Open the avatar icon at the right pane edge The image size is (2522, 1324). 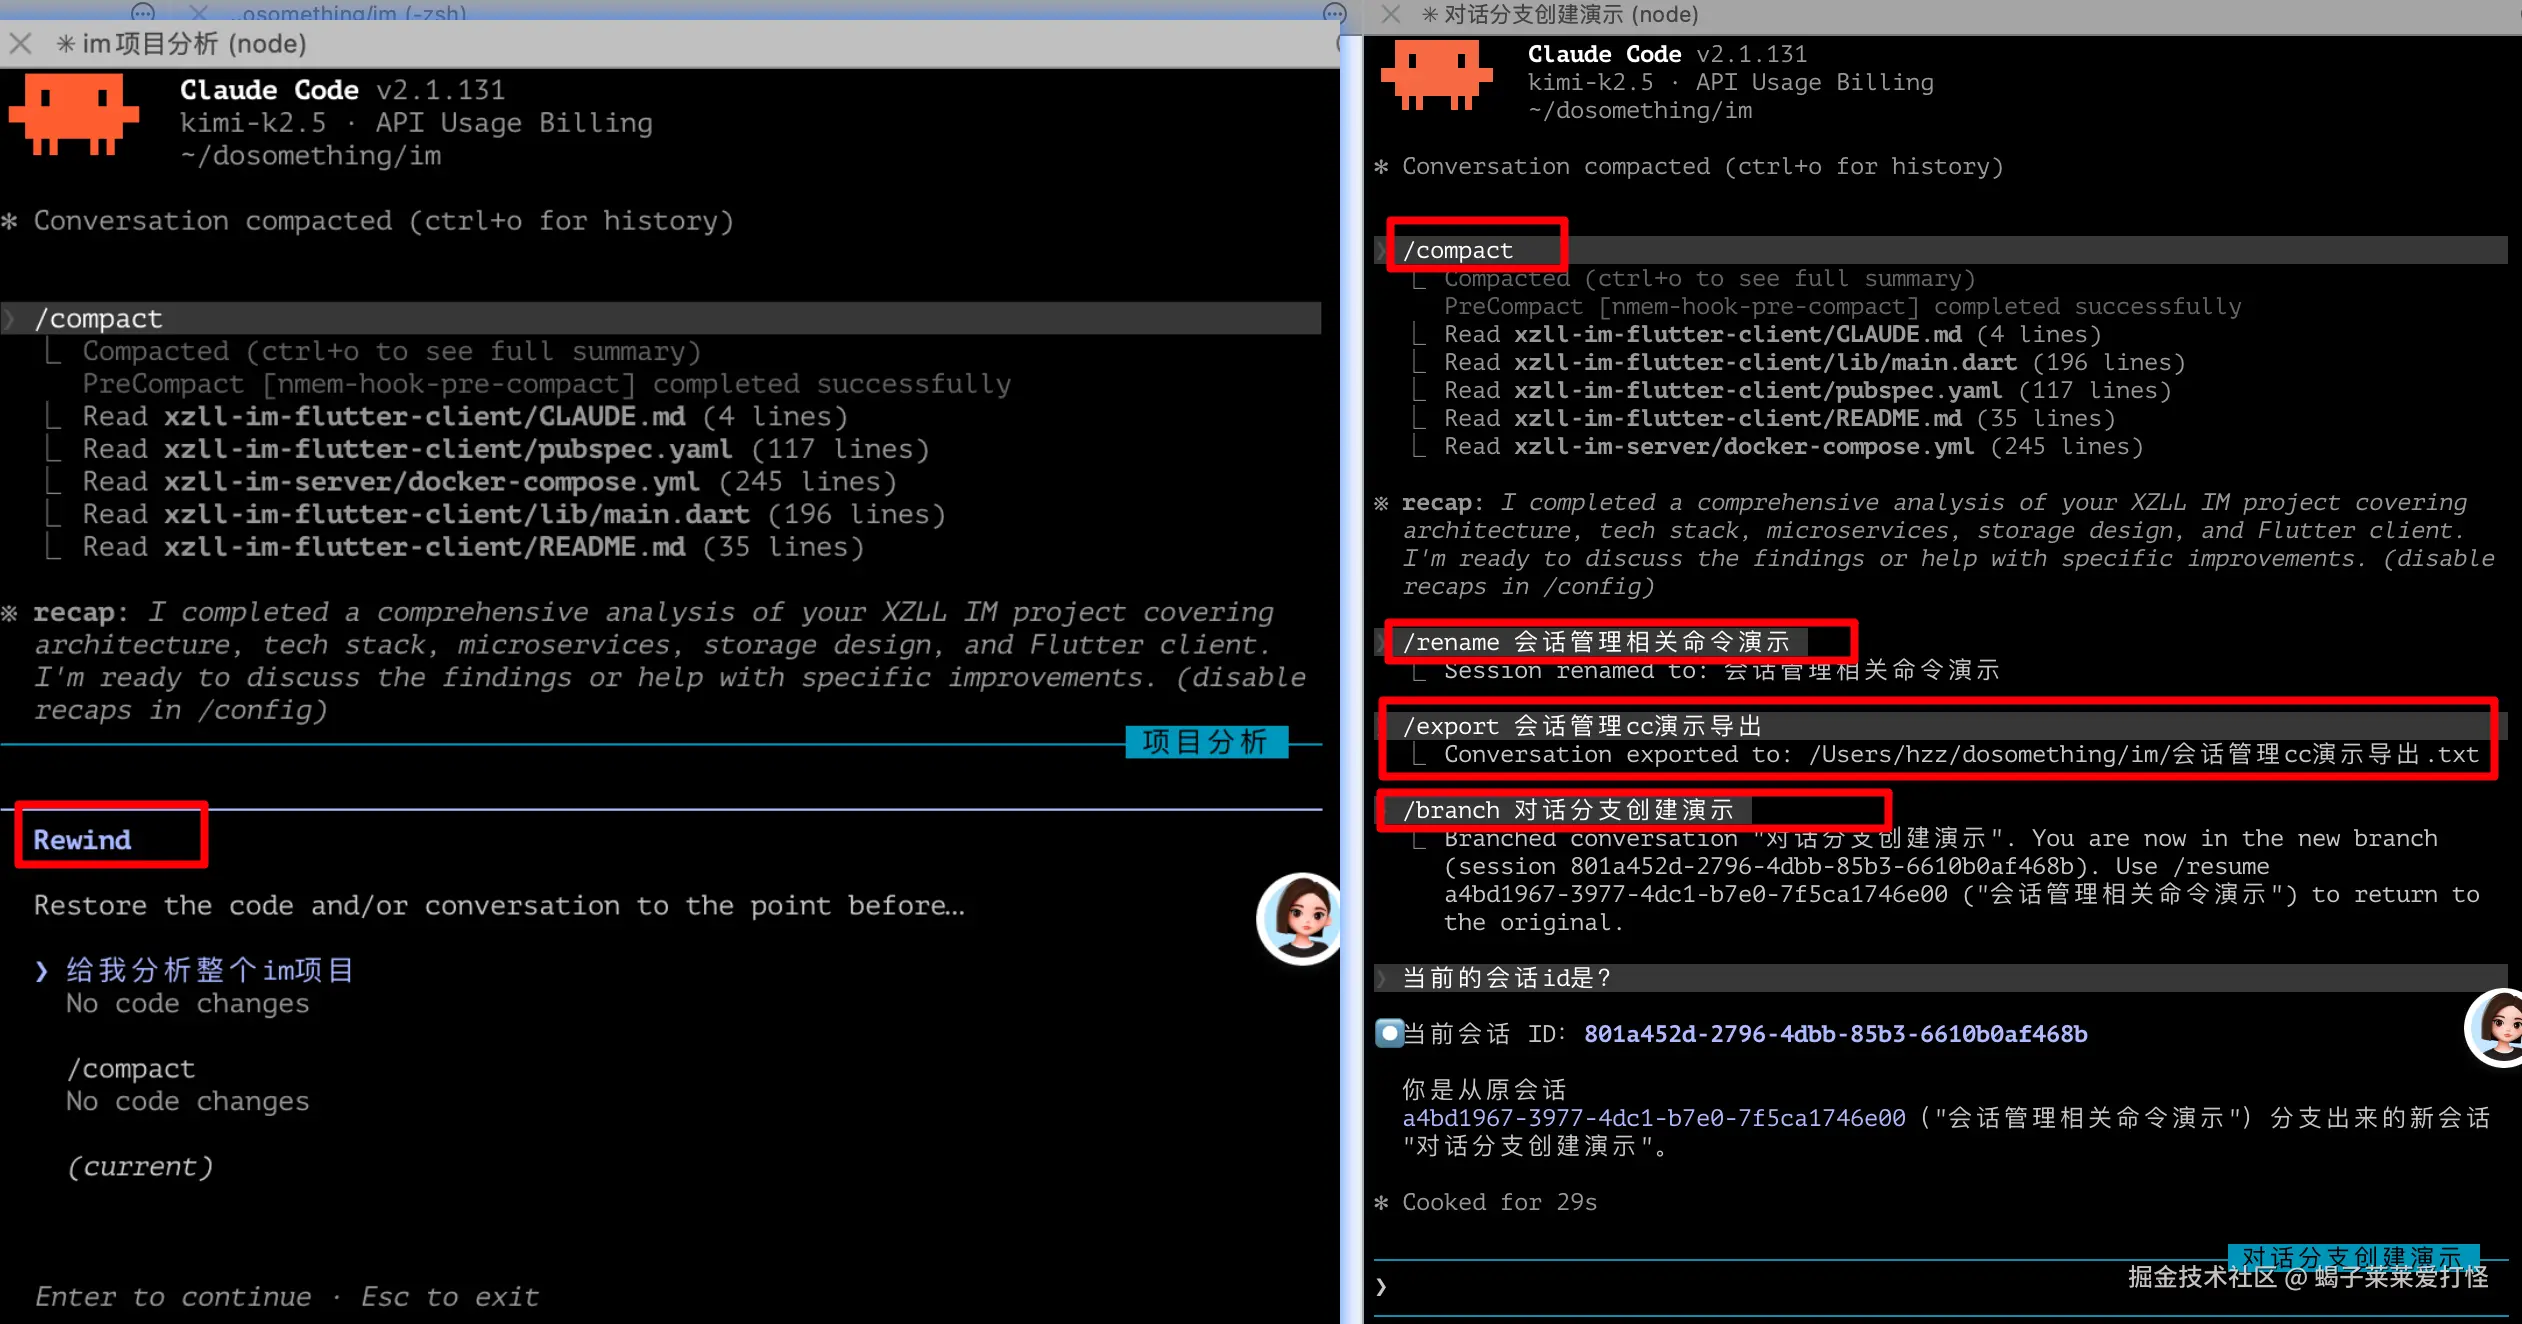point(2494,1028)
